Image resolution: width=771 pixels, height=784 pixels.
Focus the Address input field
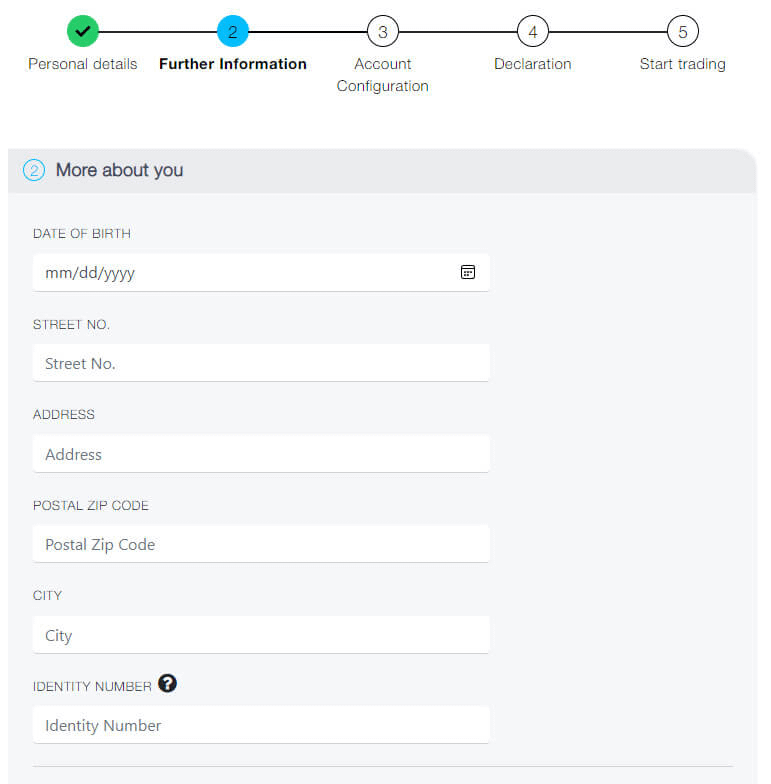click(x=260, y=454)
